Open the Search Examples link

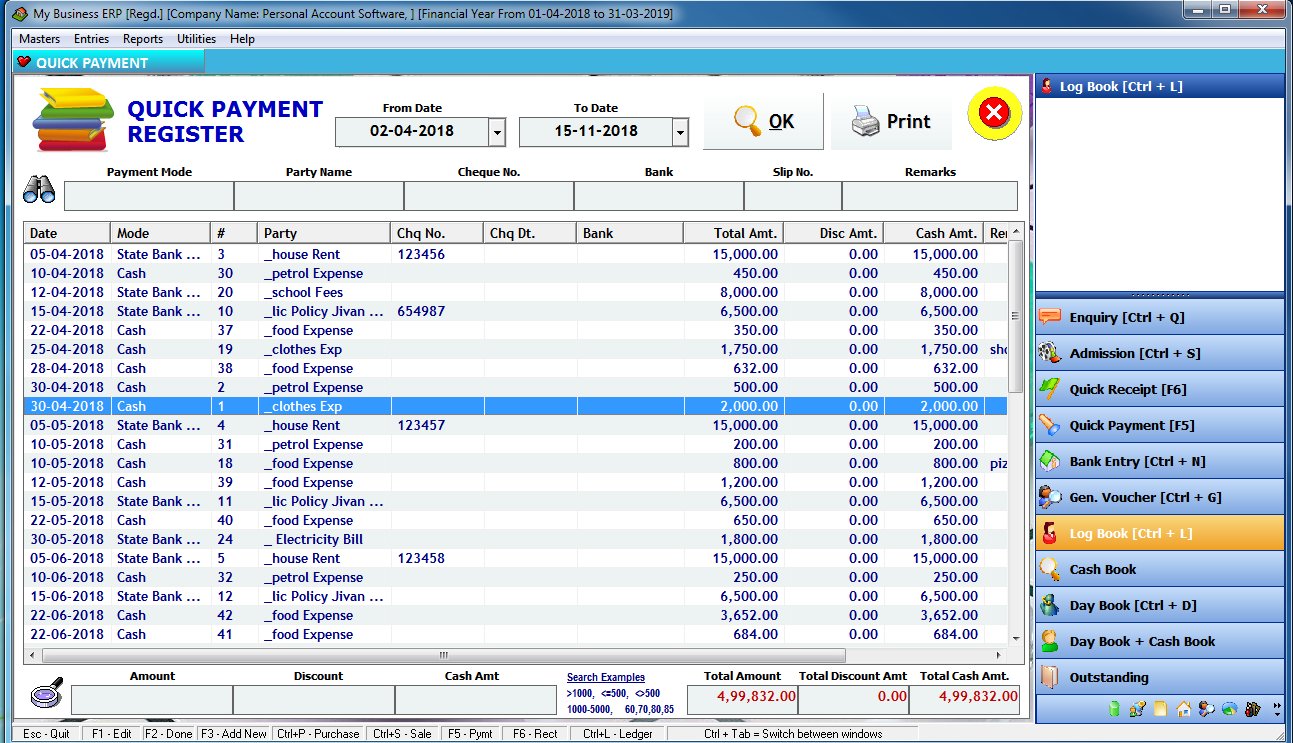(x=606, y=677)
